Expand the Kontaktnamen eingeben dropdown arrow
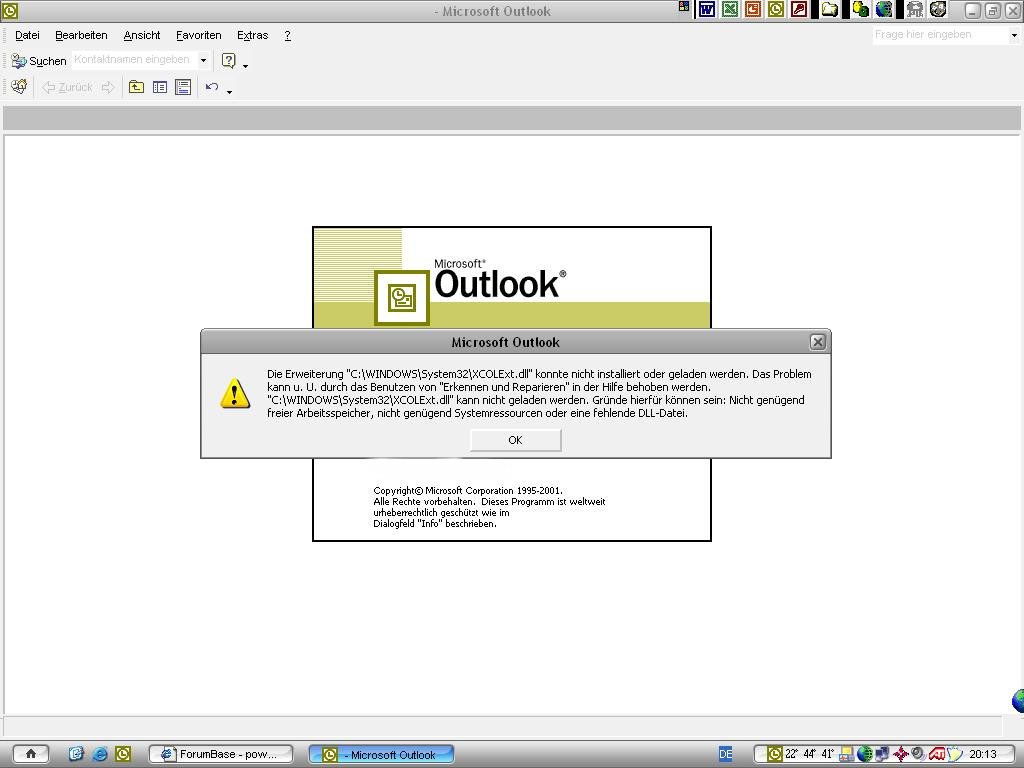Viewport: 1024px width, 768px height. [x=203, y=60]
